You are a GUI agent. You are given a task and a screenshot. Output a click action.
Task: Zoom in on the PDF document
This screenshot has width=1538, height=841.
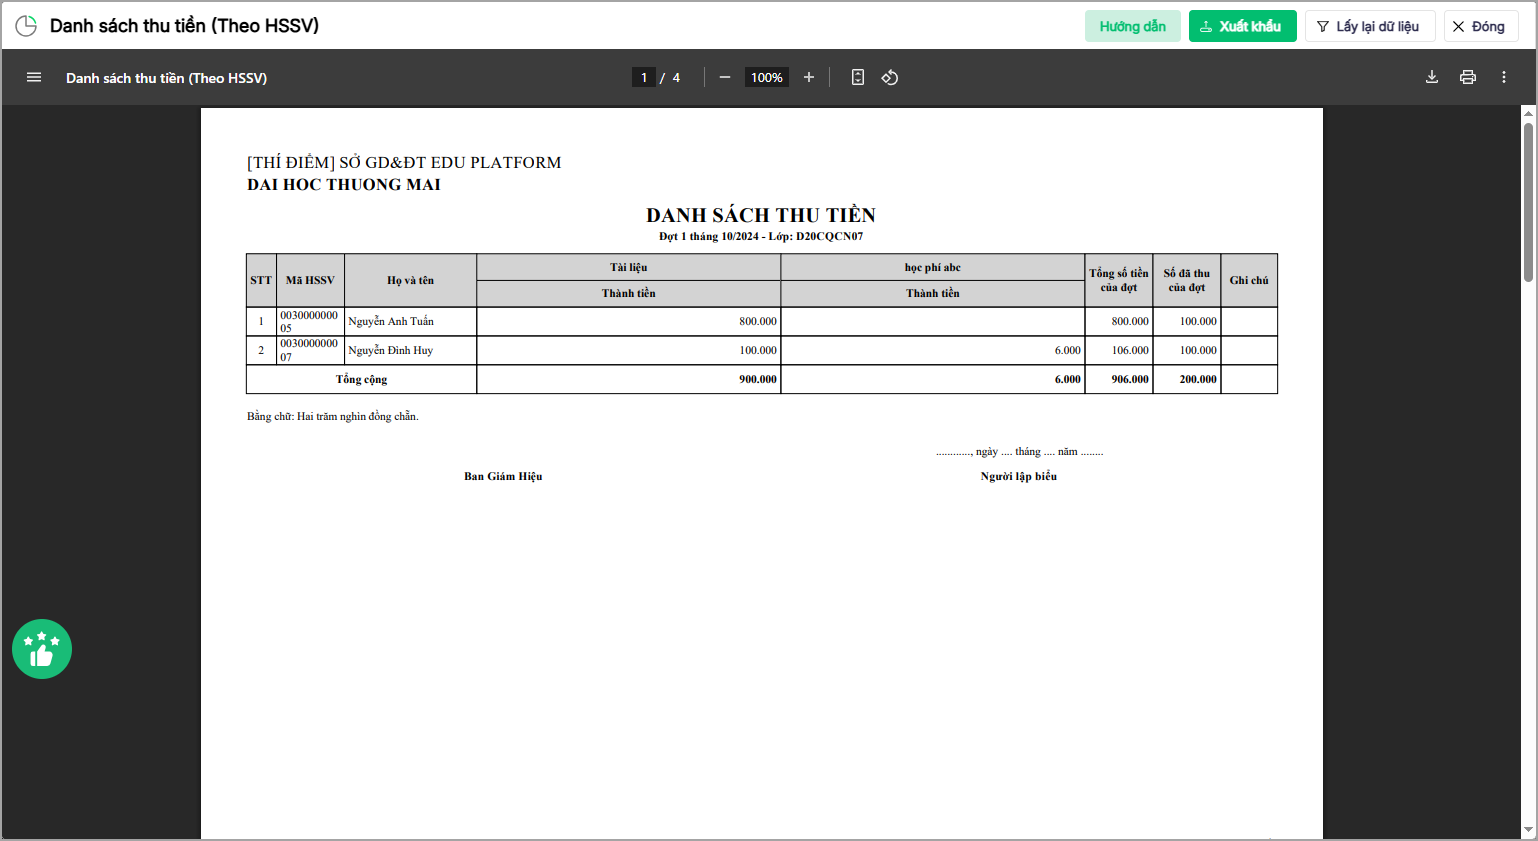pos(809,77)
